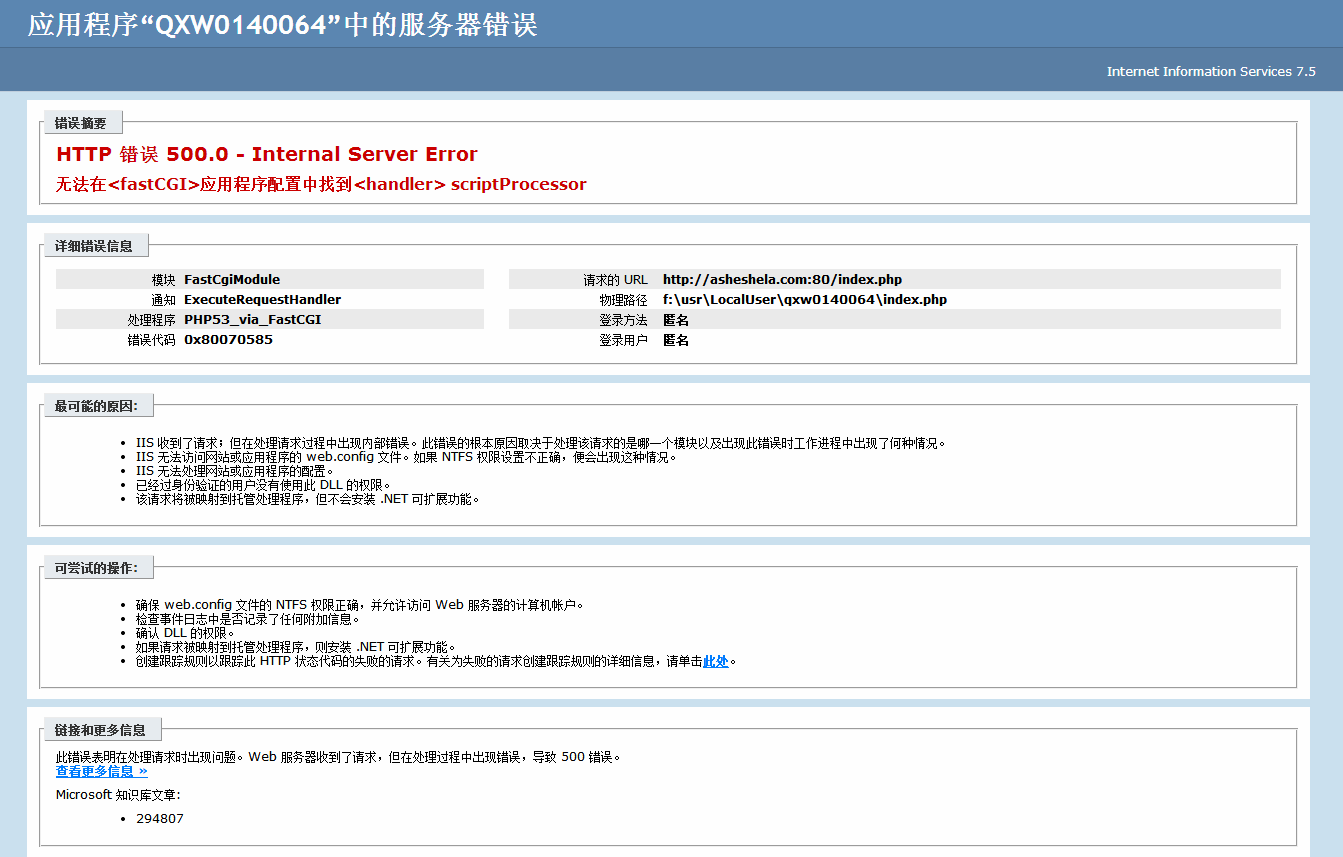Click the PHP53_via_FastCGI handler value
Viewport: 1343px width, 857px height.
point(252,320)
